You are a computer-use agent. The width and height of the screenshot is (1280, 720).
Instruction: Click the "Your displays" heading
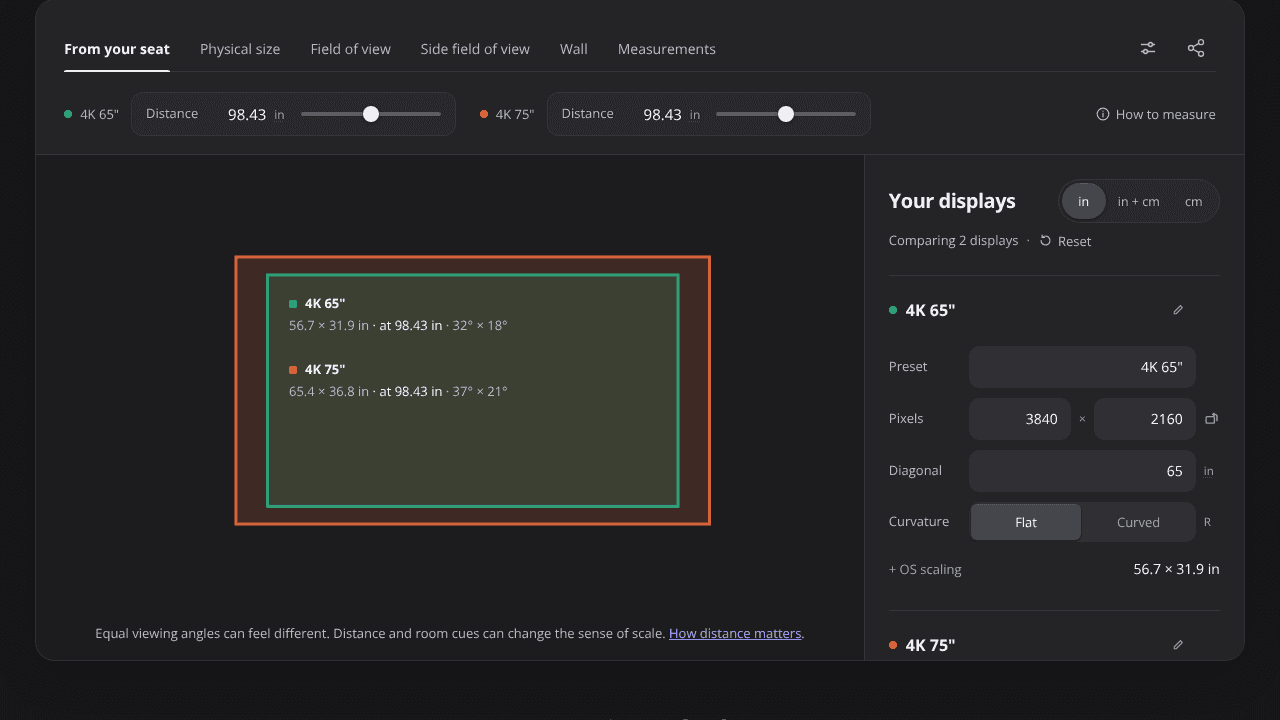pos(952,201)
